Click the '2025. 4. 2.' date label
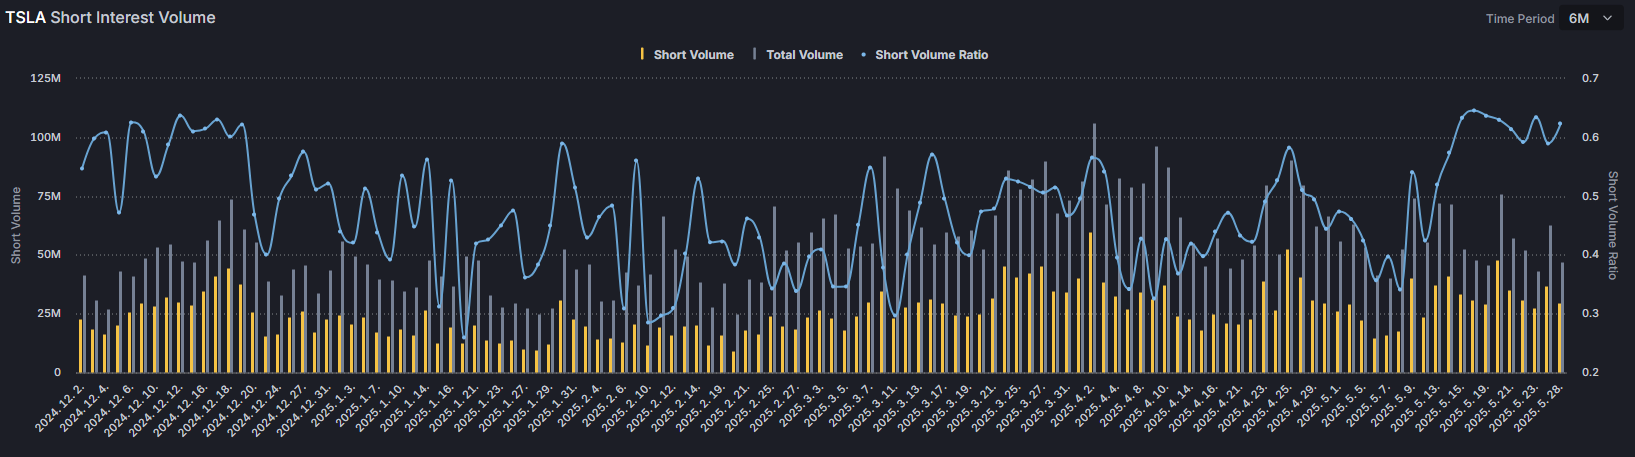This screenshot has width=1635, height=457. click(1073, 405)
